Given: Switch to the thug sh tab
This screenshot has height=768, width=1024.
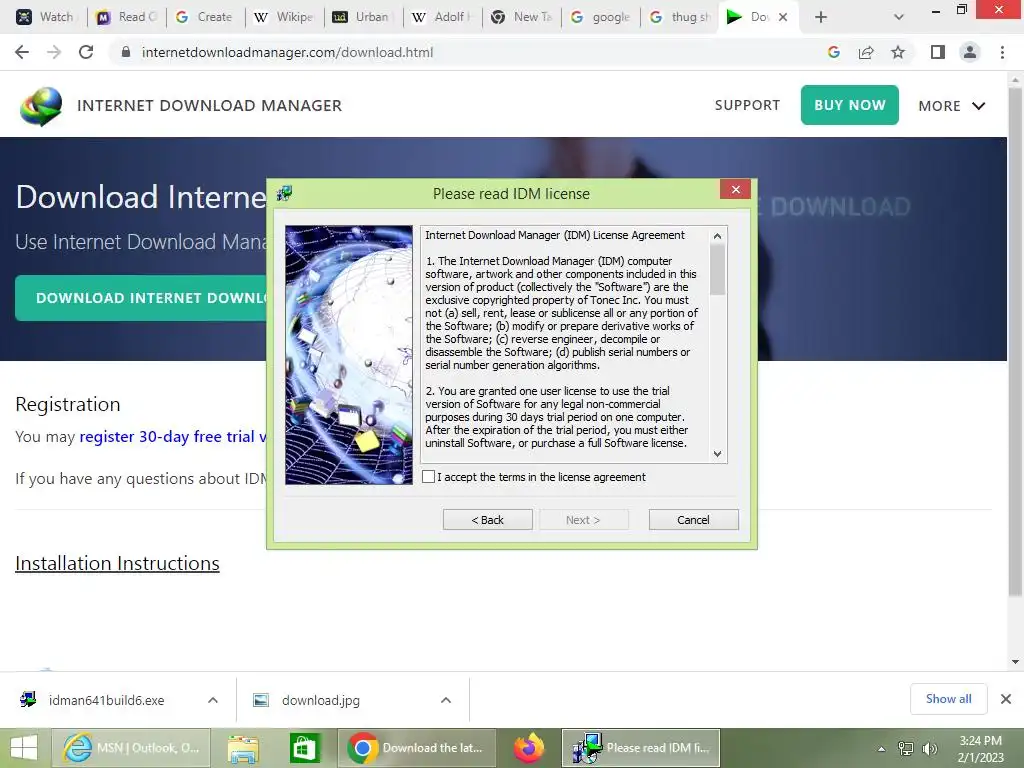Looking at the screenshot, I should [x=680, y=17].
